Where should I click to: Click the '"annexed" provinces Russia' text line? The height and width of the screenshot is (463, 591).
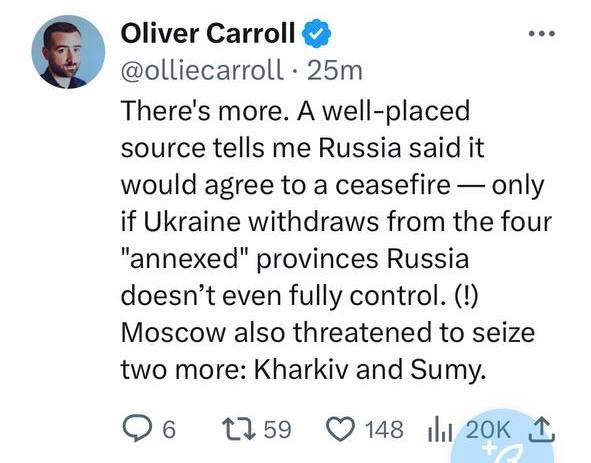click(295, 259)
